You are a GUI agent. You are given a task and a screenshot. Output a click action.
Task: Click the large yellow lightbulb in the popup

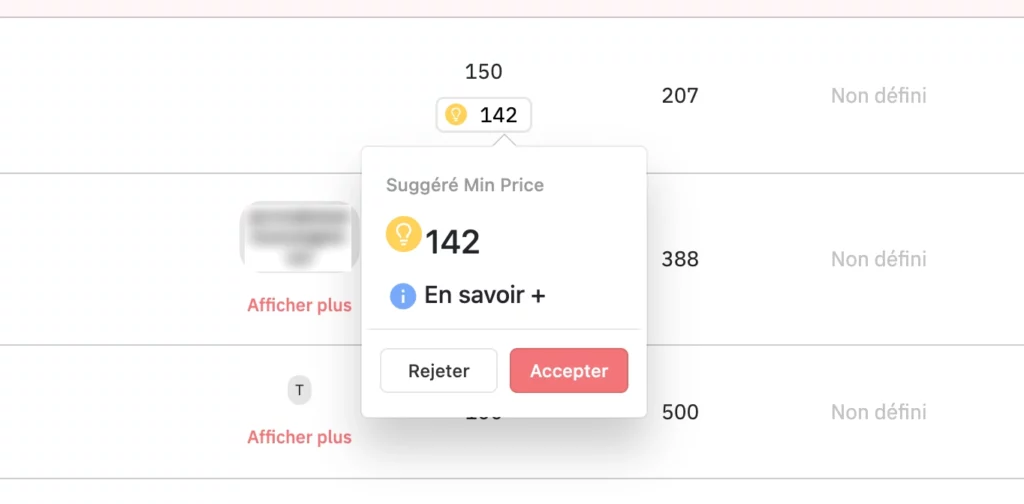click(403, 235)
